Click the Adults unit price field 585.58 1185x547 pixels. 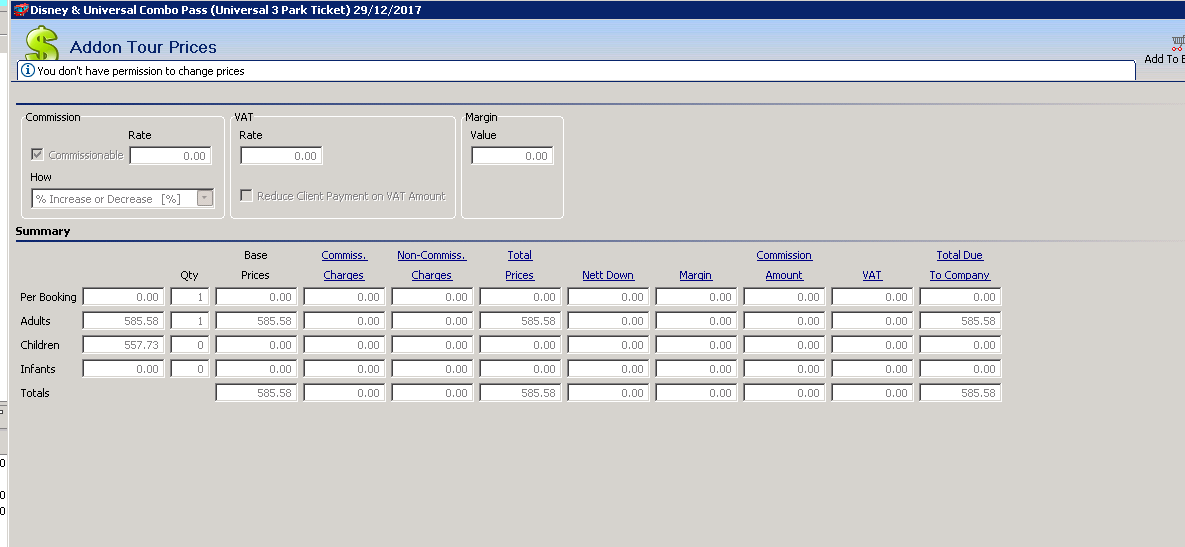pyautogui.click(x=123, y=321)
